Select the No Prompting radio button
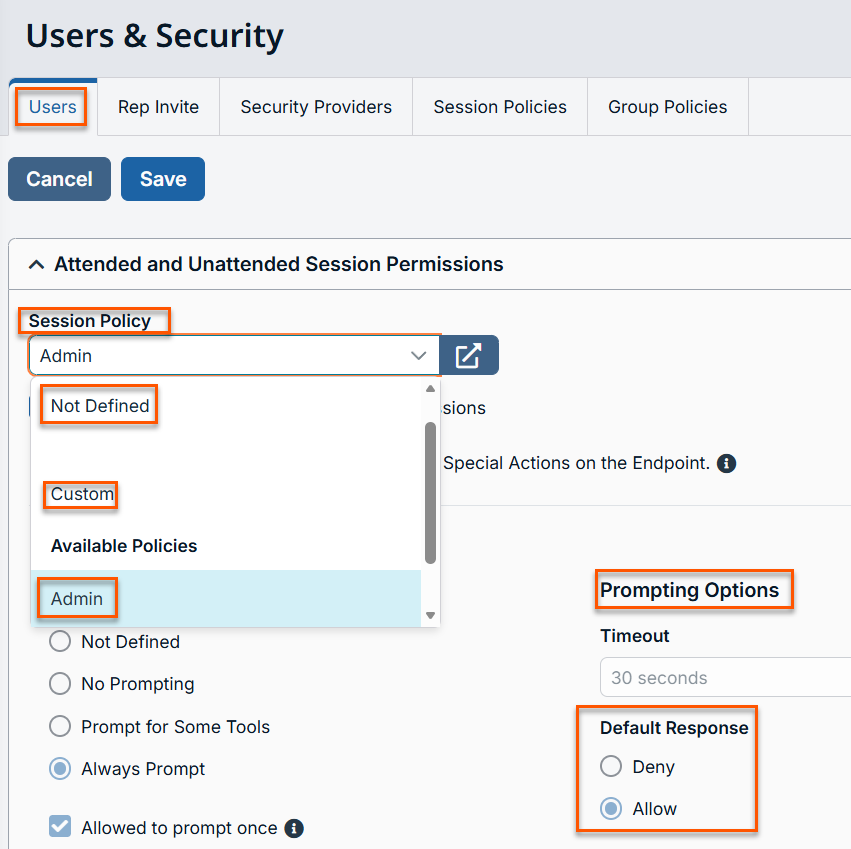The image size is (851, 849). coord(60,684)
